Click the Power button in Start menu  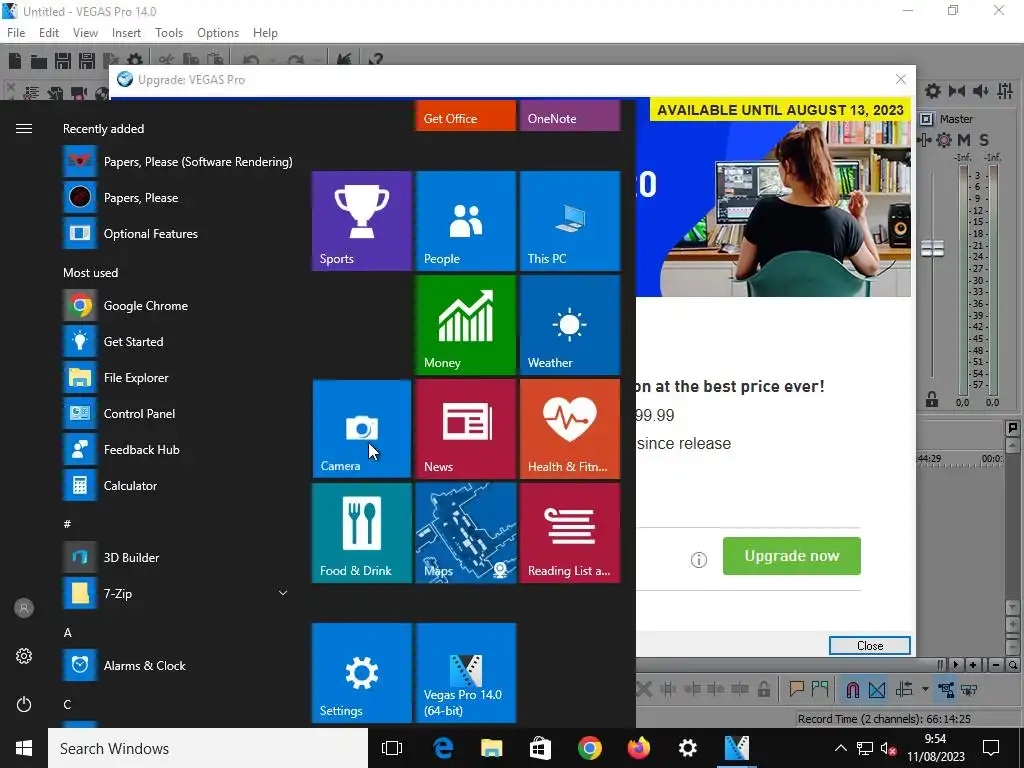(24, 704)
